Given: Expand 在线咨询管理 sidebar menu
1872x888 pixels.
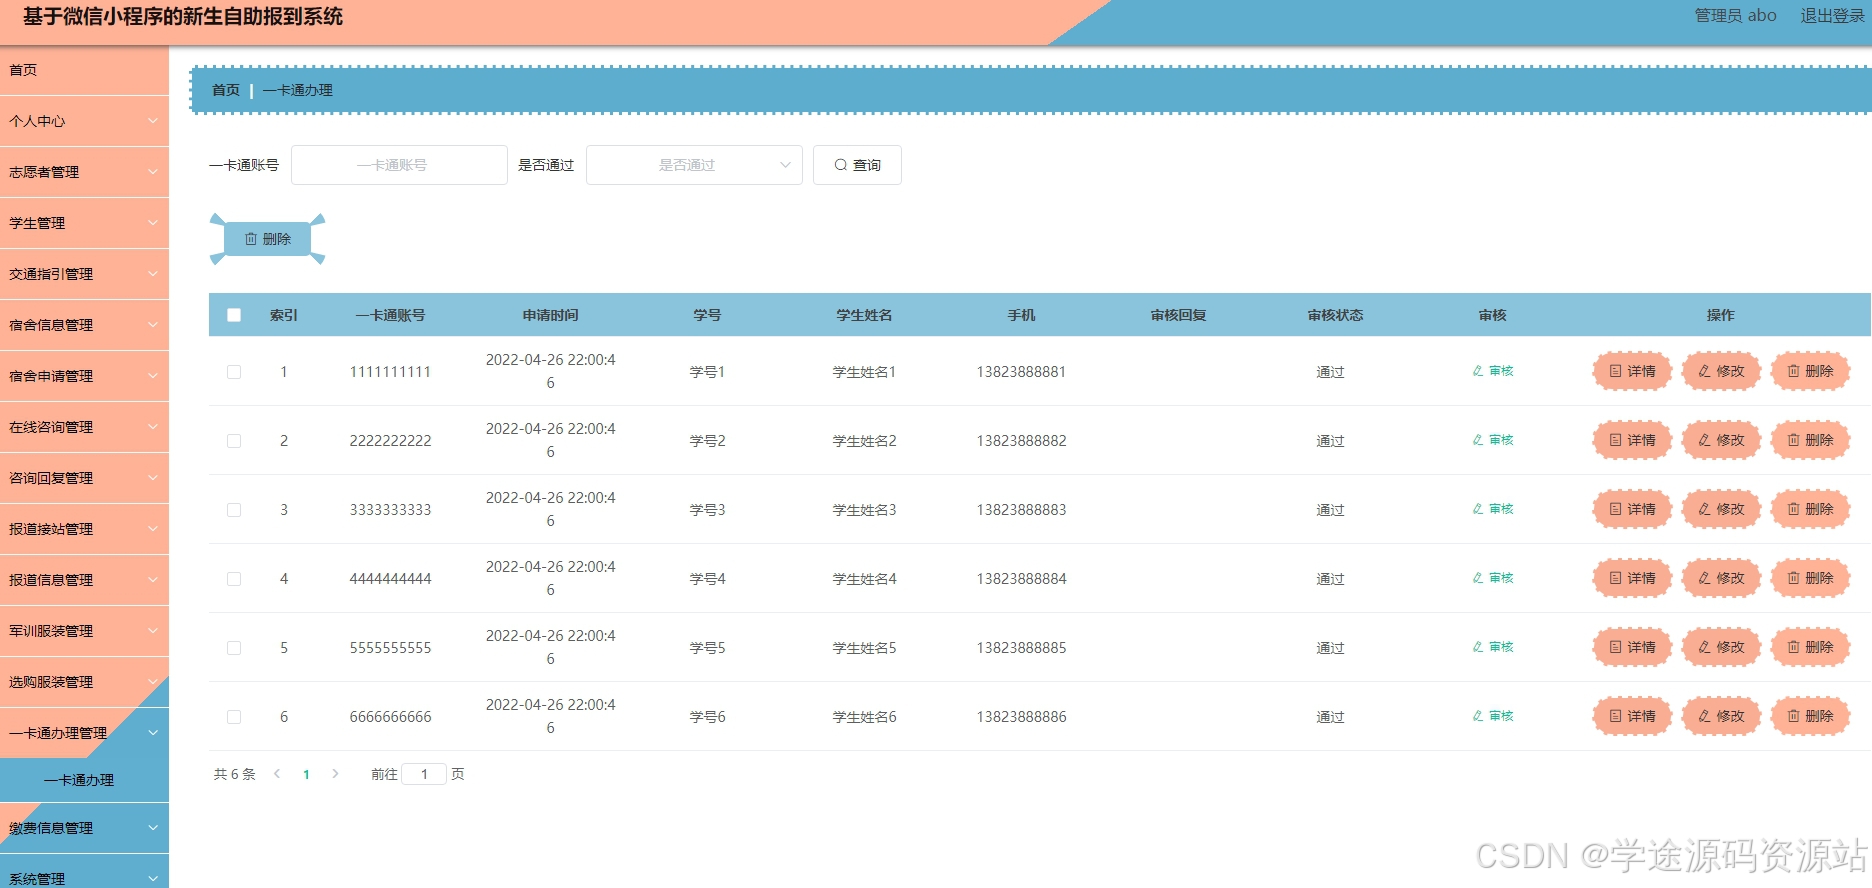Looking at the screenshot, I should (84, 427).
